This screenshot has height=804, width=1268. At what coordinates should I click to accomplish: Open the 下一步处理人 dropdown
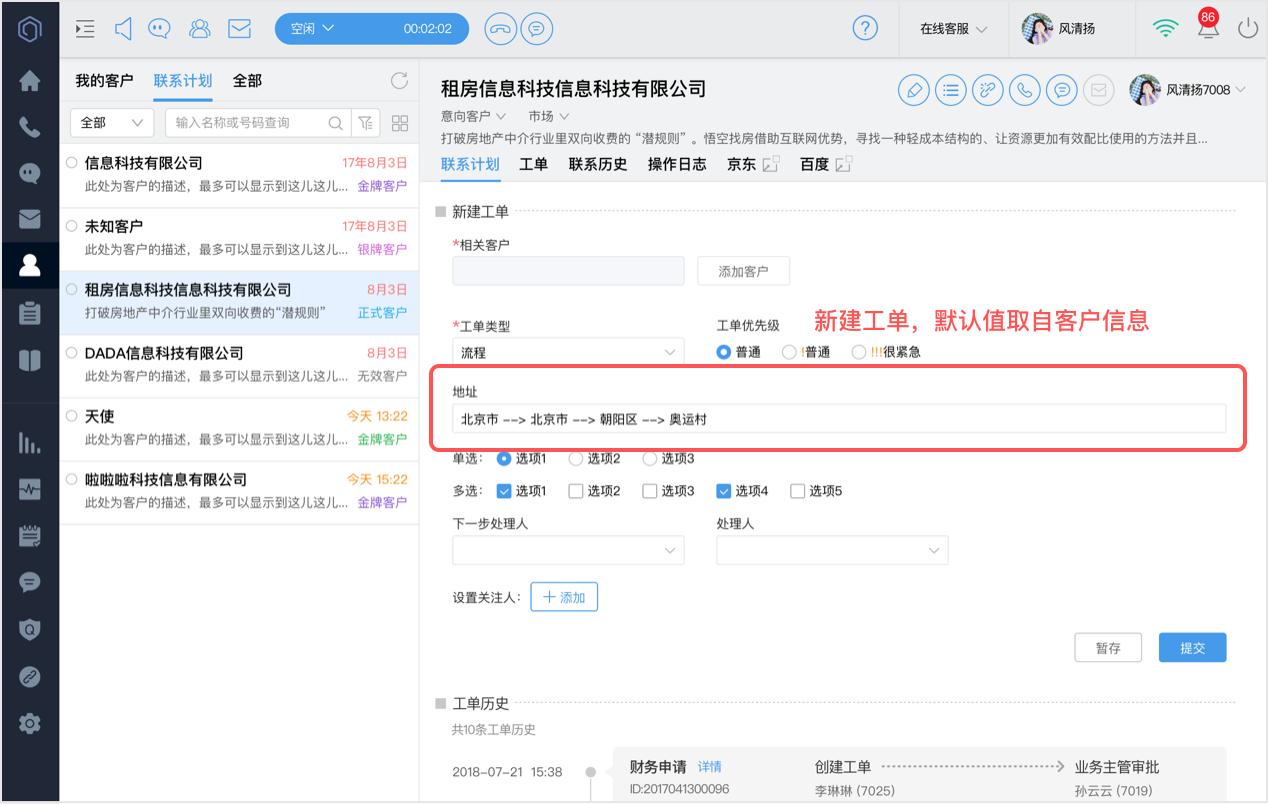(x=568, y=550)
